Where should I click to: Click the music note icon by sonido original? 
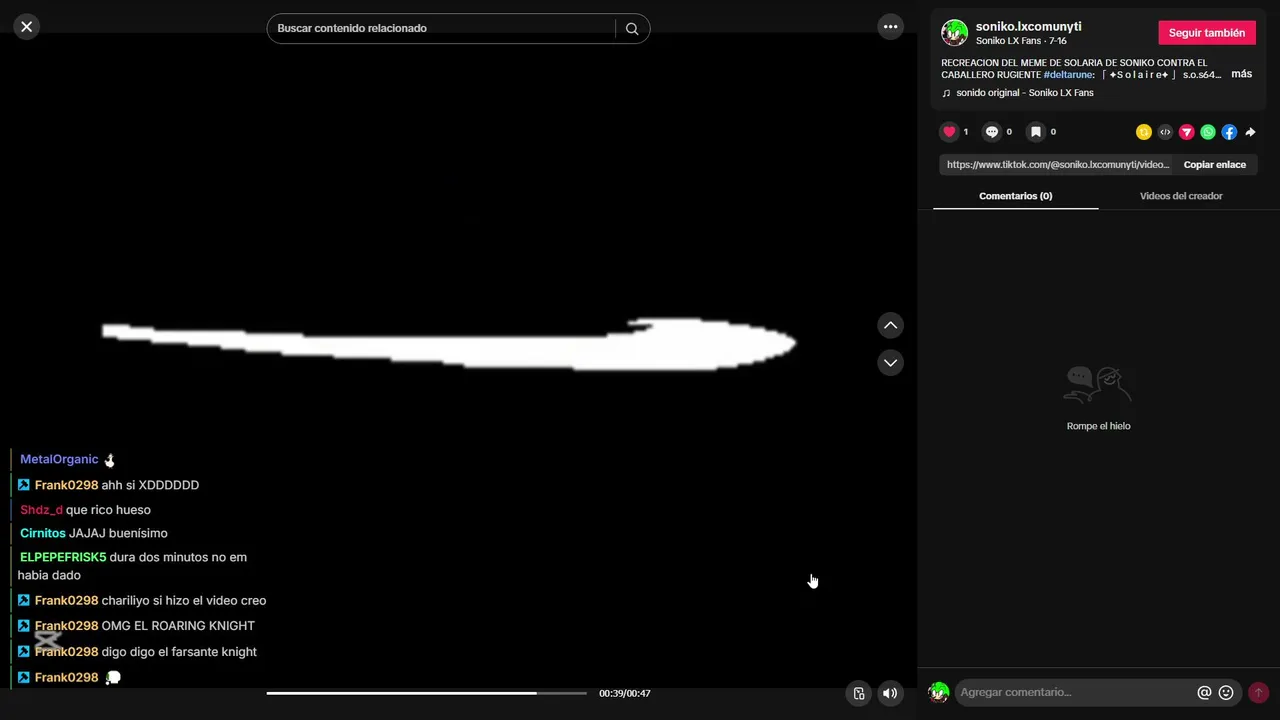click(946, 93)
